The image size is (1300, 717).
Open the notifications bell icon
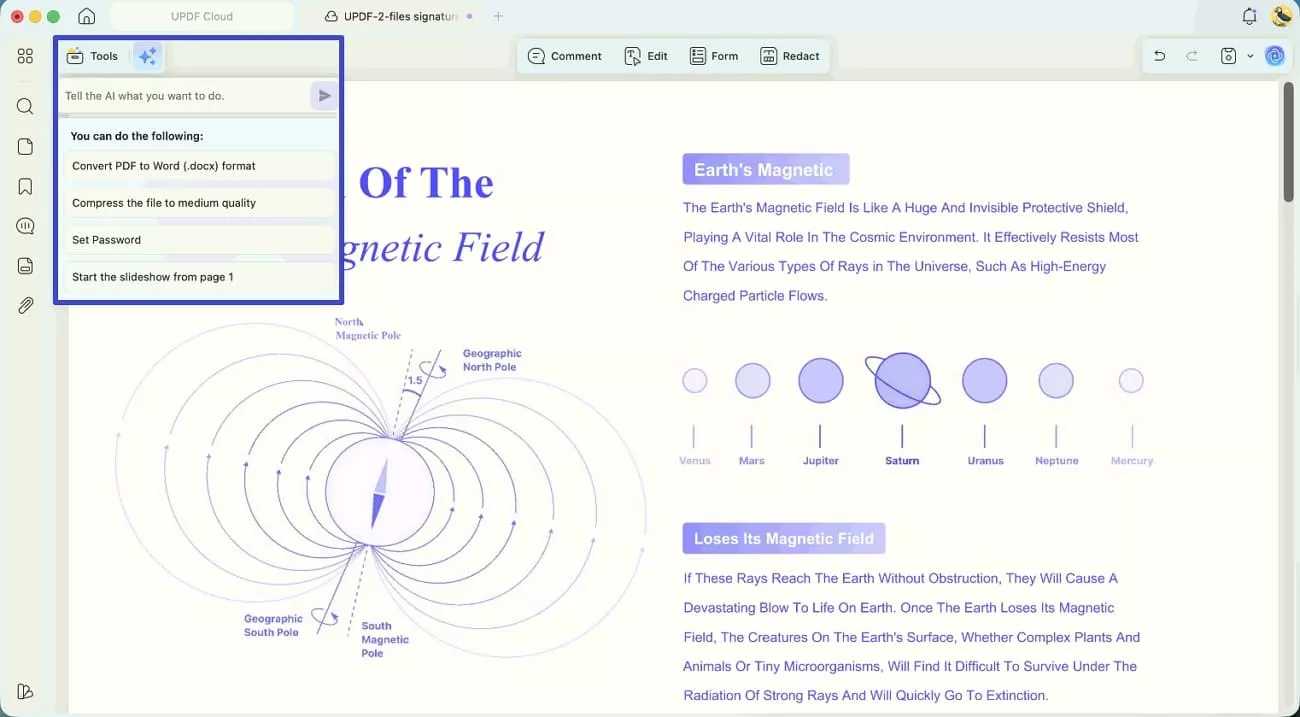click(1249, 16)
